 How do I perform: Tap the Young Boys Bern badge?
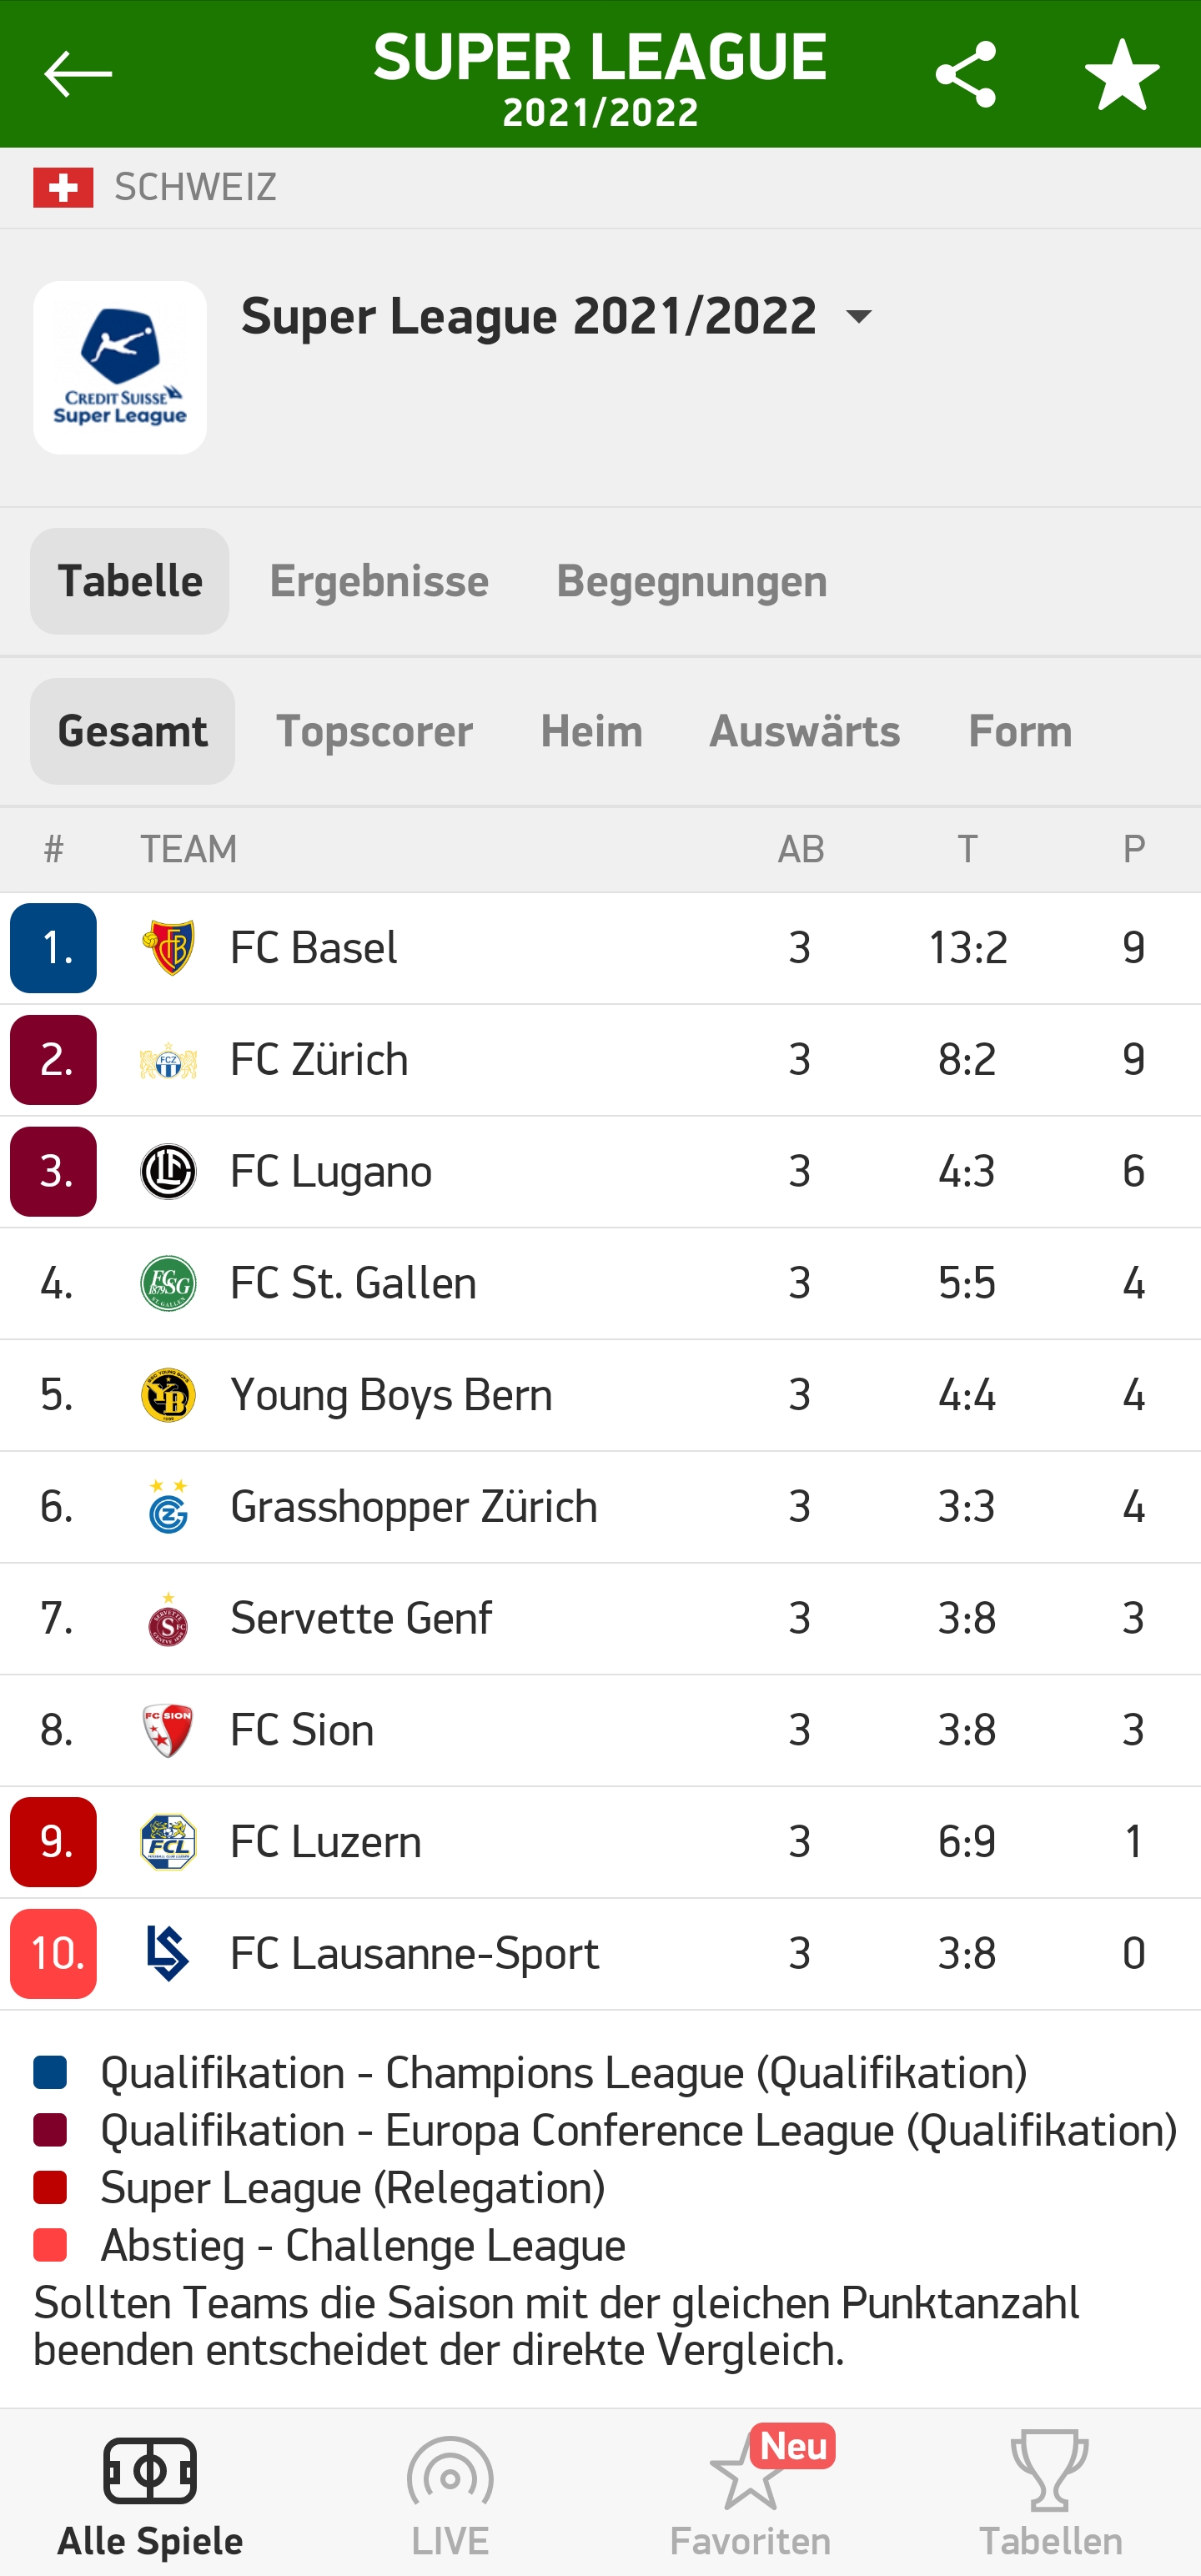click(168, 1394)
